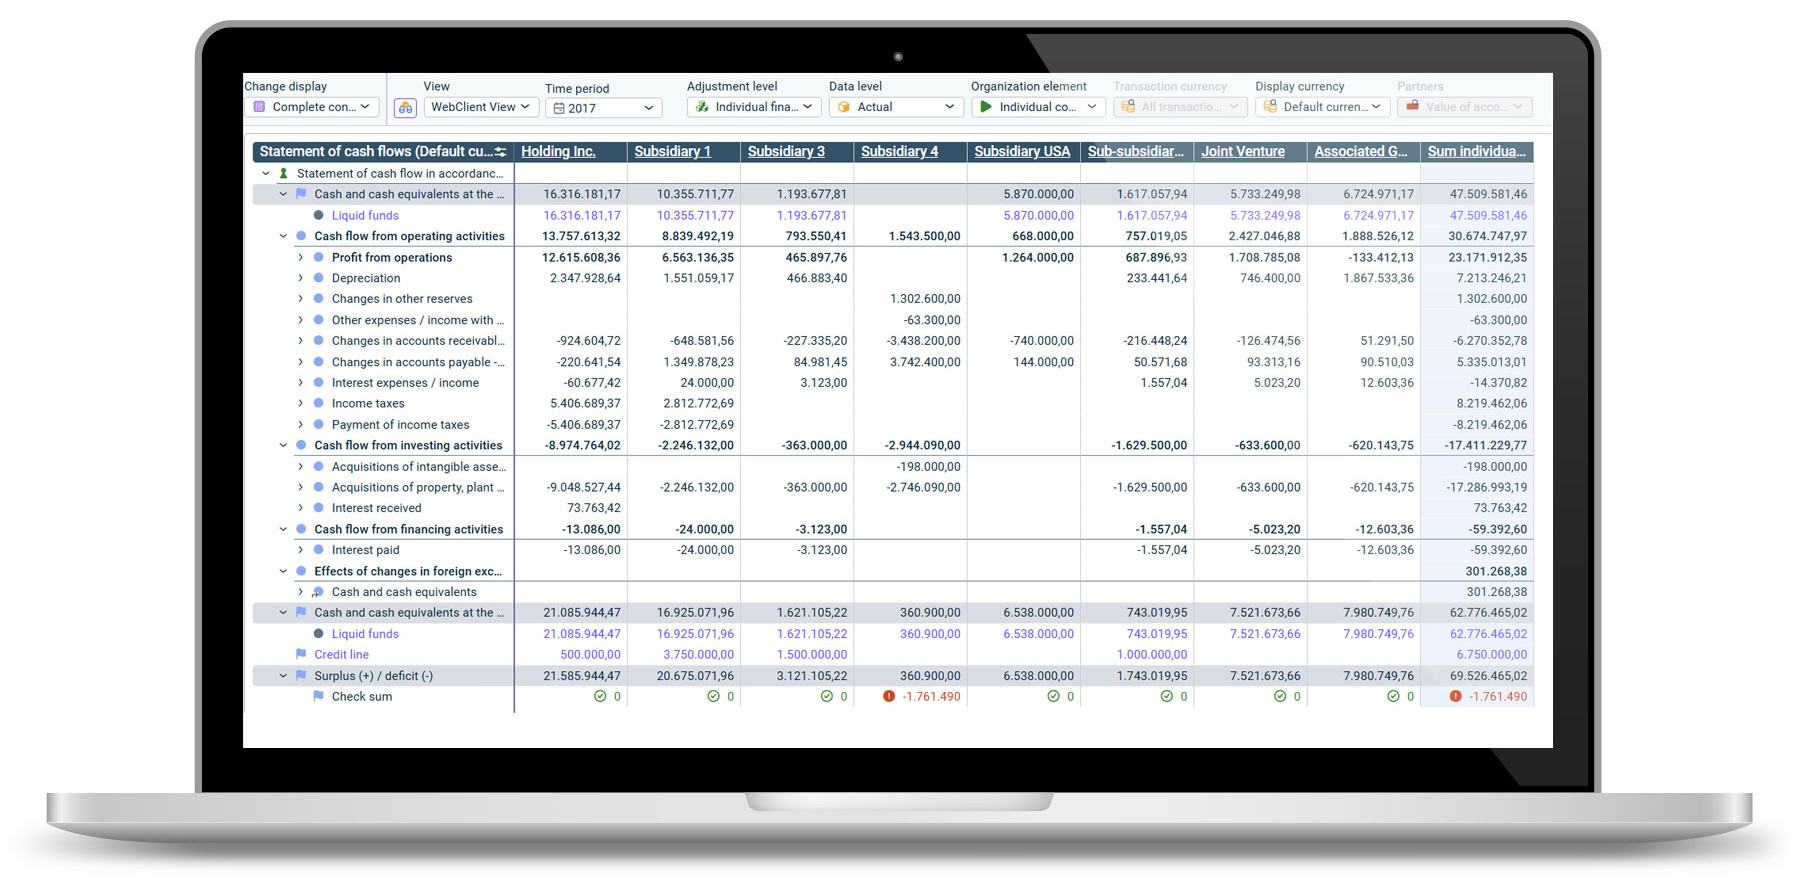Screen dimensions: 1800x885
Task: Click the green check icon under Subsidiary USA
Action: tap(1053, 696)
